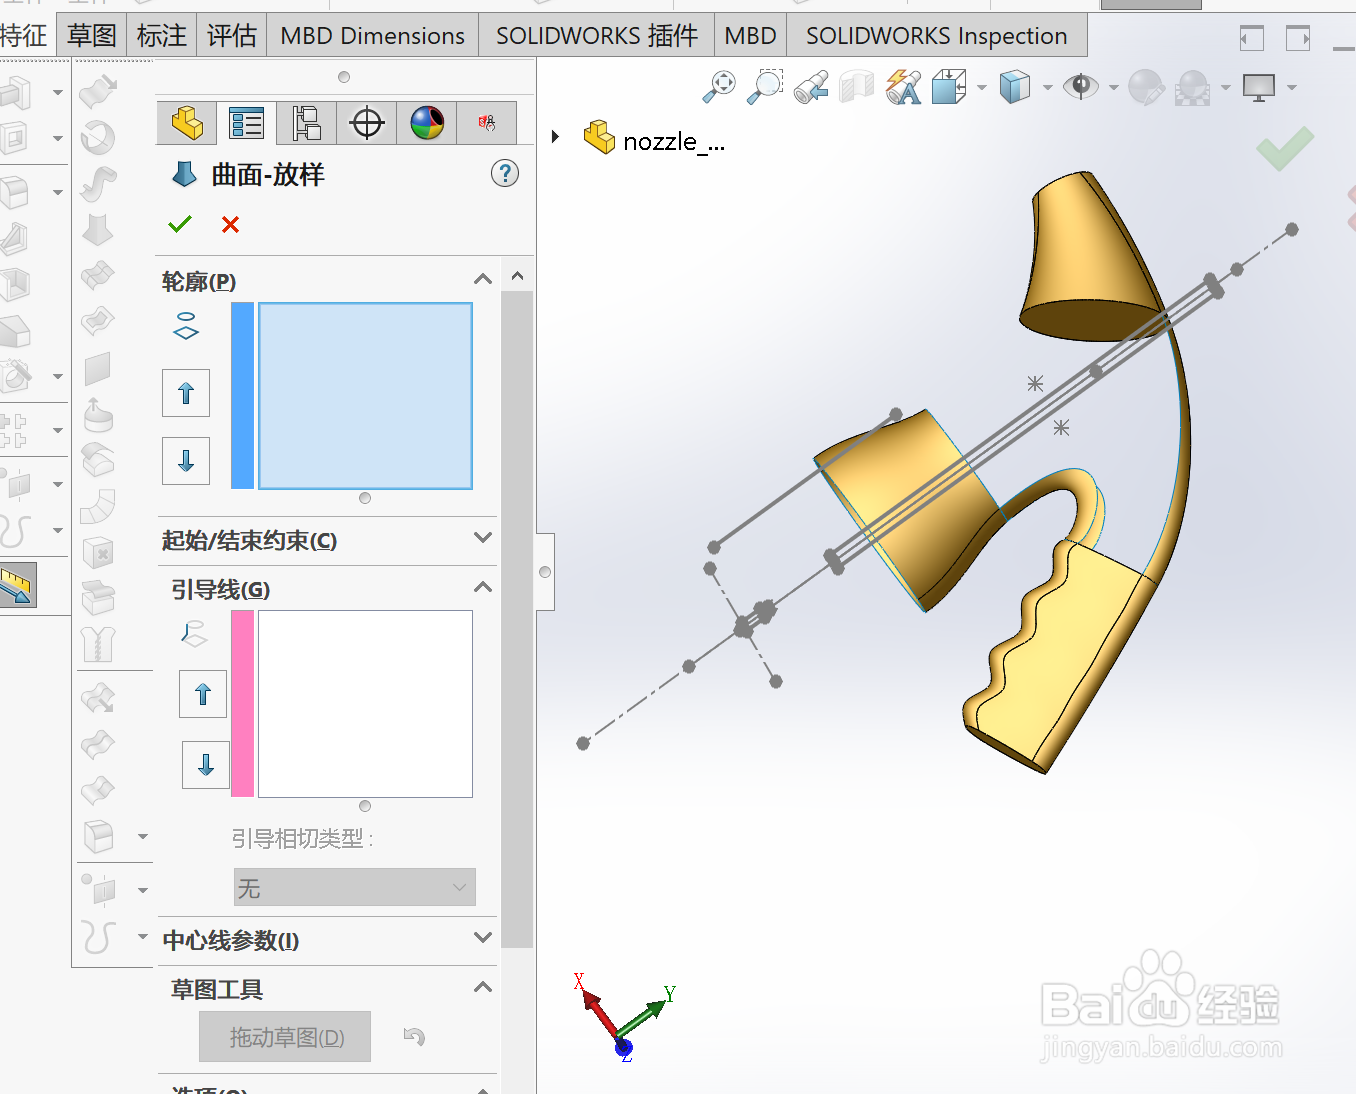
Task: Toggle Section View tool
Action: pos(857,87)
